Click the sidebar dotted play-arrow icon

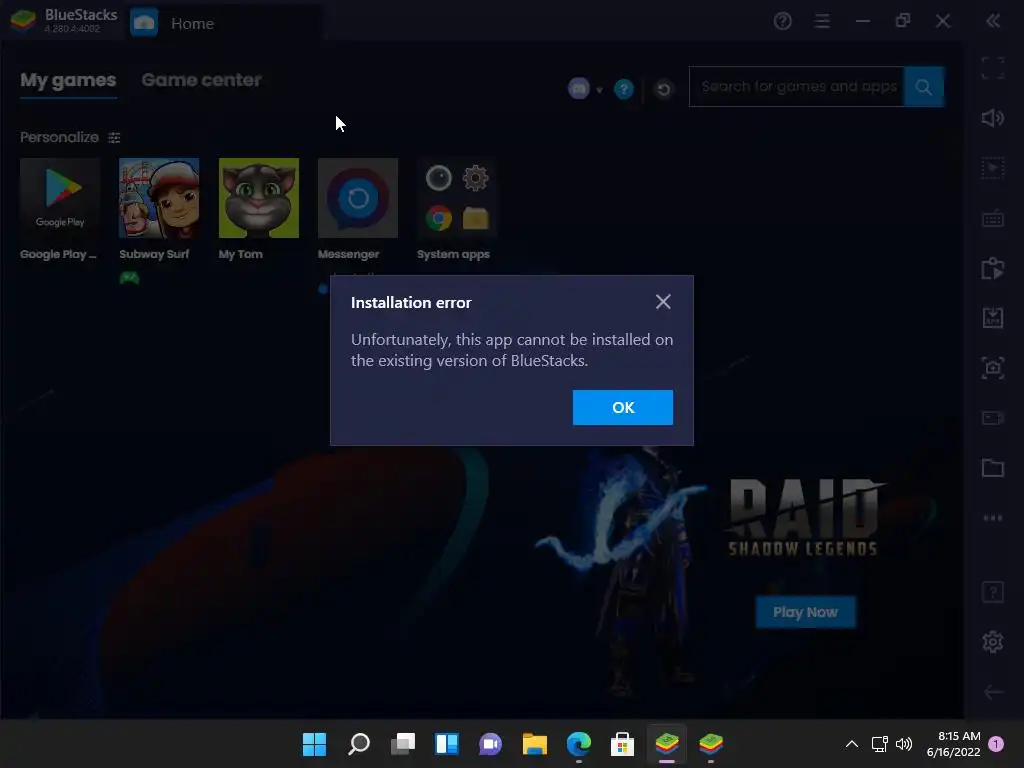coord(993,168)
